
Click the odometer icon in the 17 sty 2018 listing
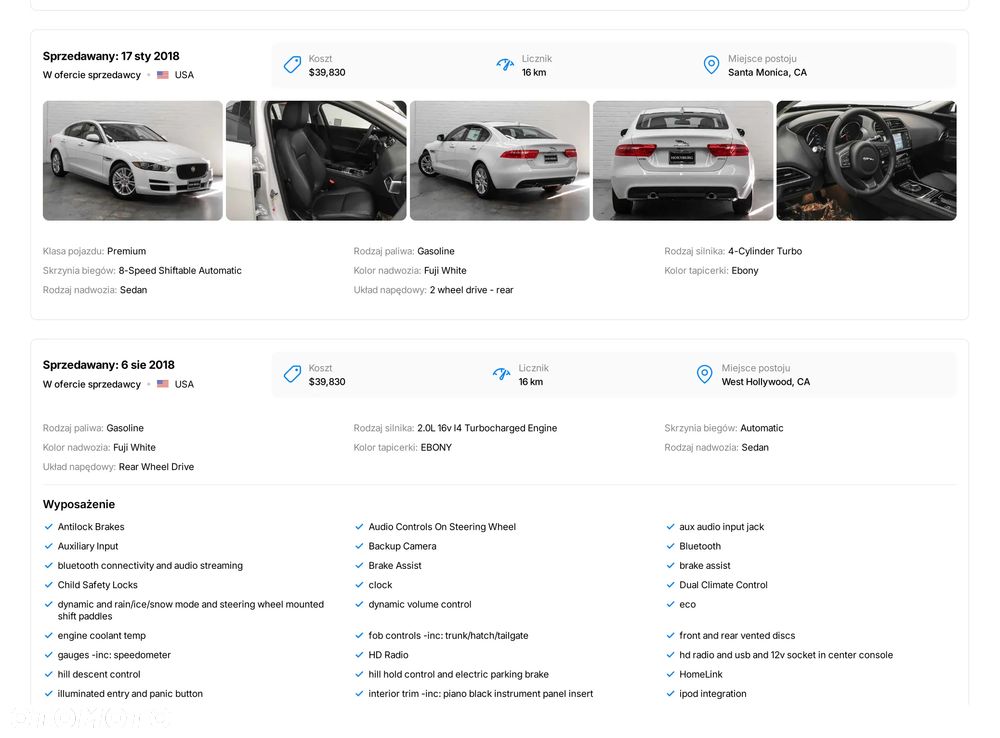[x=505, y=65]
